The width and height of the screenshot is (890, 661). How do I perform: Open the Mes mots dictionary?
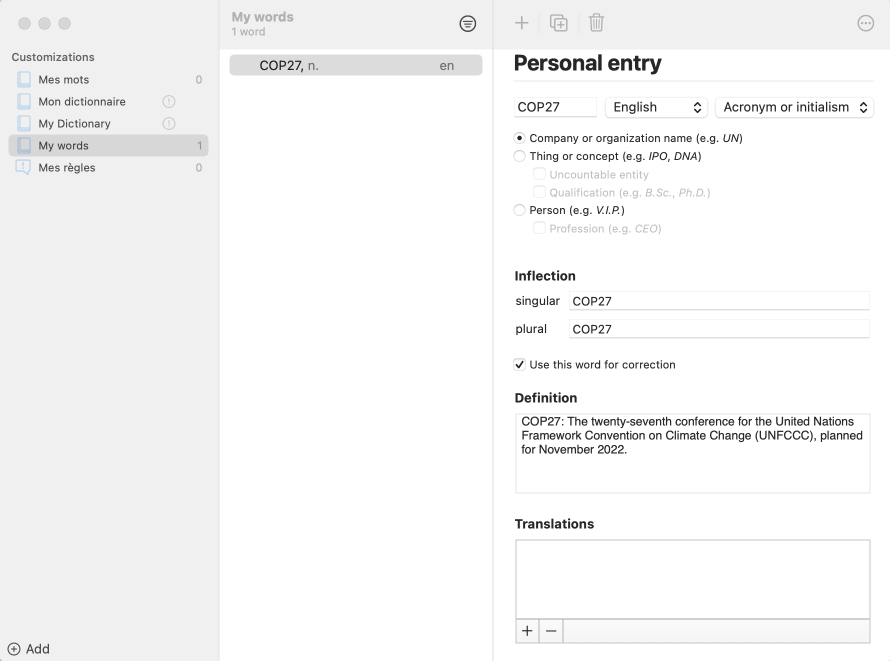(108, 79)
